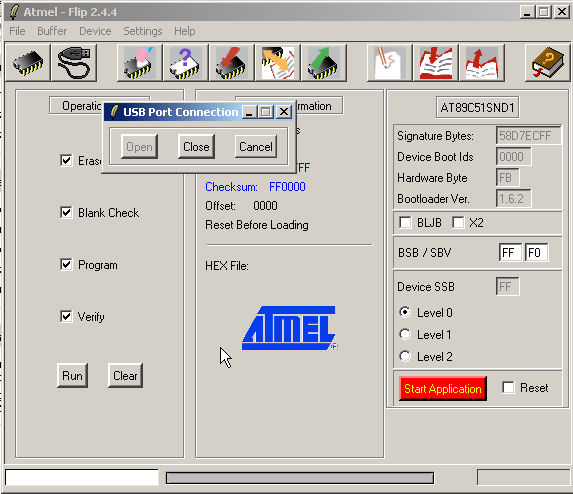This screenshot has width=573, height=494.
Task: Click the progress bar at the bottom
Action: pos(300,478)
